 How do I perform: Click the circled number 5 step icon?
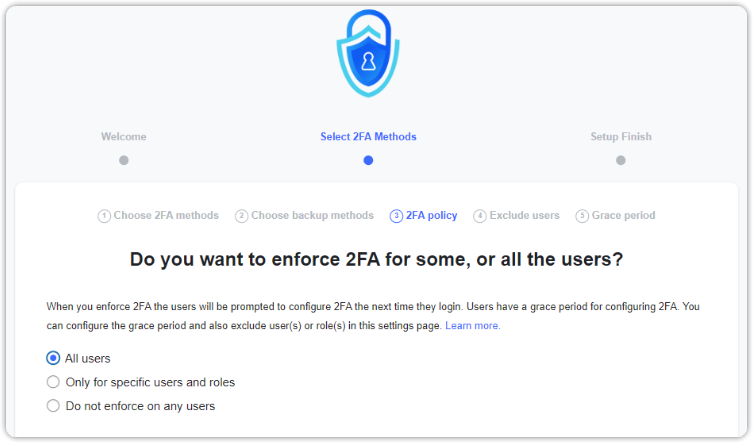click(x=582, y=216)
